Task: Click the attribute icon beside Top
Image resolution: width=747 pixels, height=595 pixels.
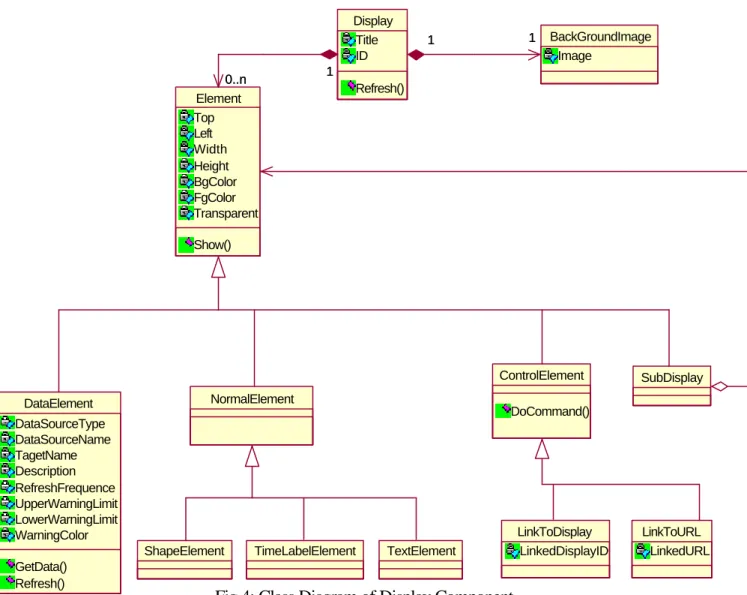Action: pos(186,117)
